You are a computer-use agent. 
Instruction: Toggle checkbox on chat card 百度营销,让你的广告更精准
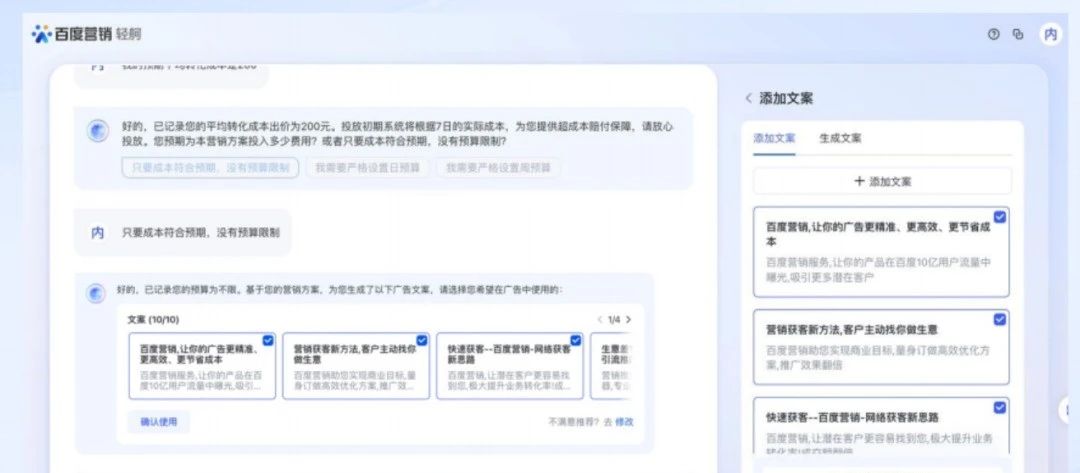click(268, 340)
